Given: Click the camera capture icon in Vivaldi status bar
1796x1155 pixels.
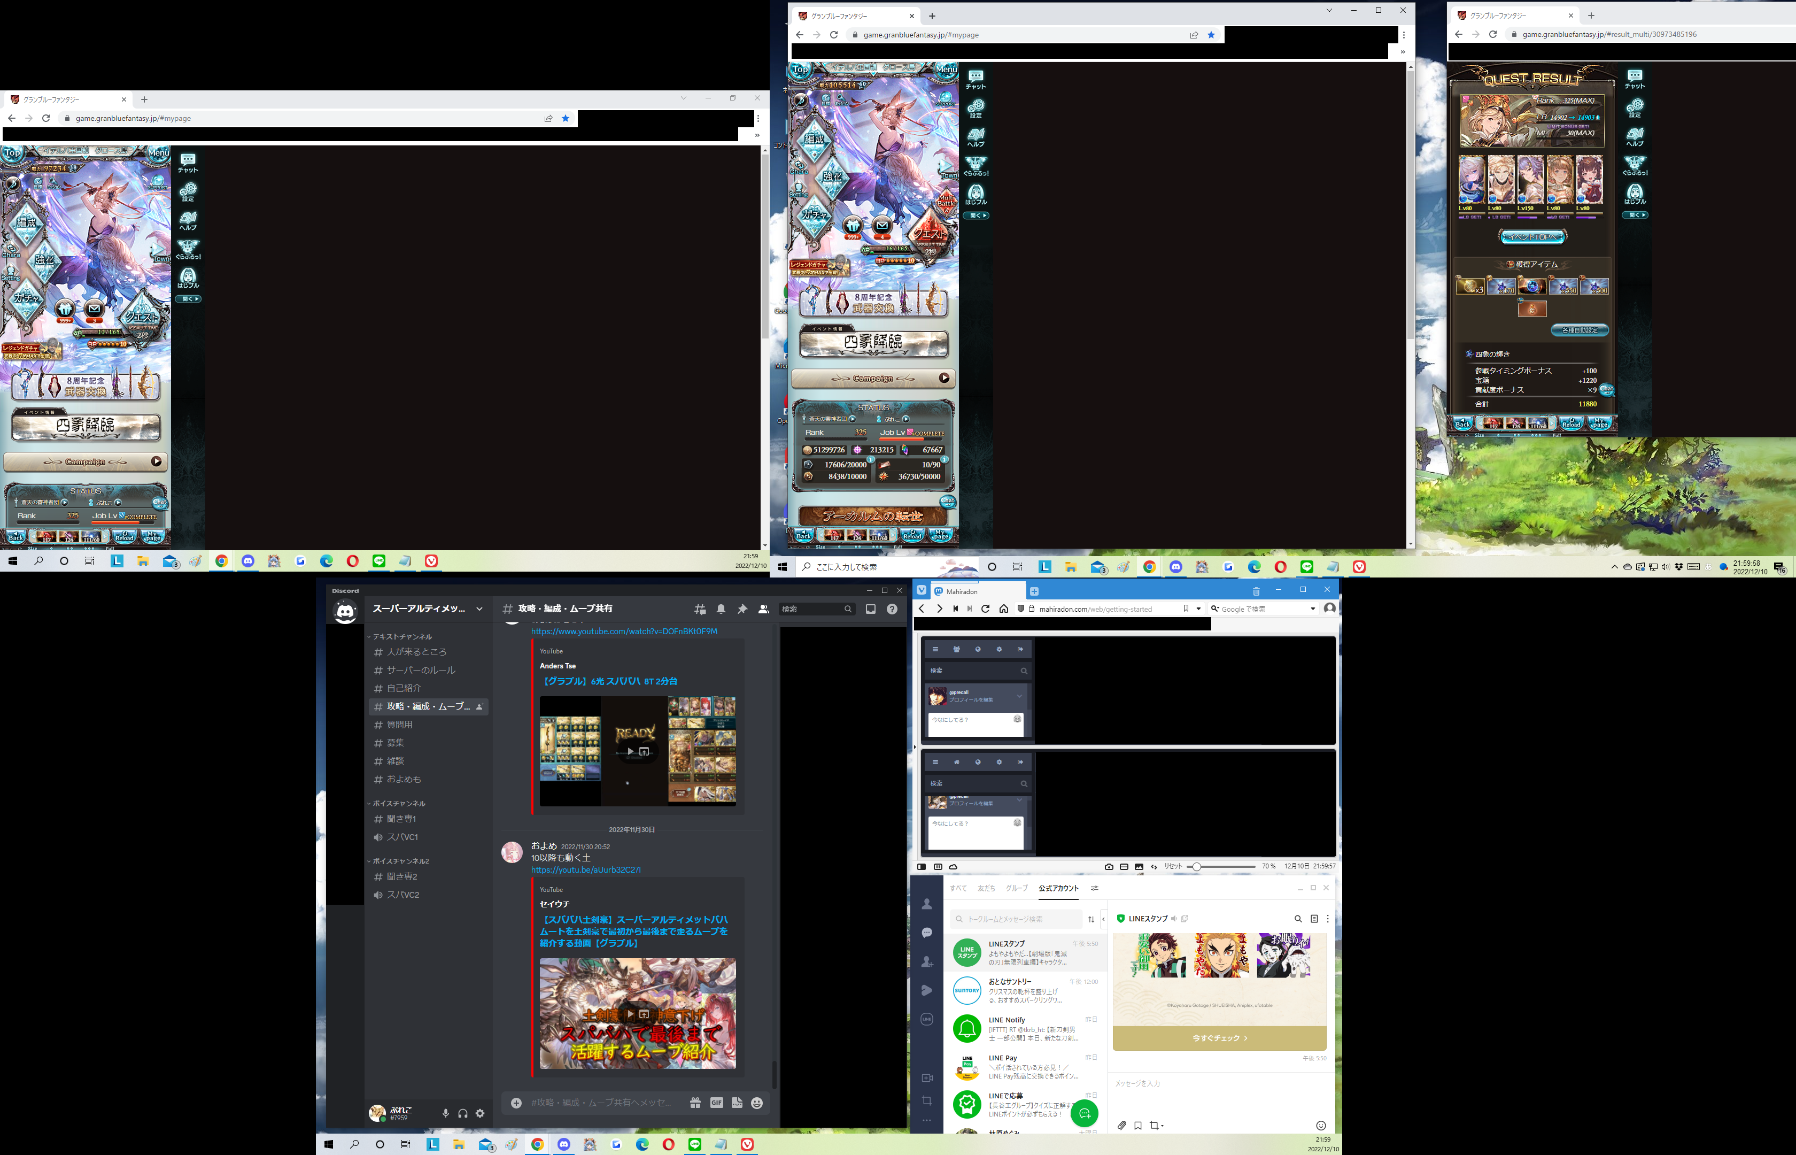Looking at the screenshot, I should tap(1109, 866).
